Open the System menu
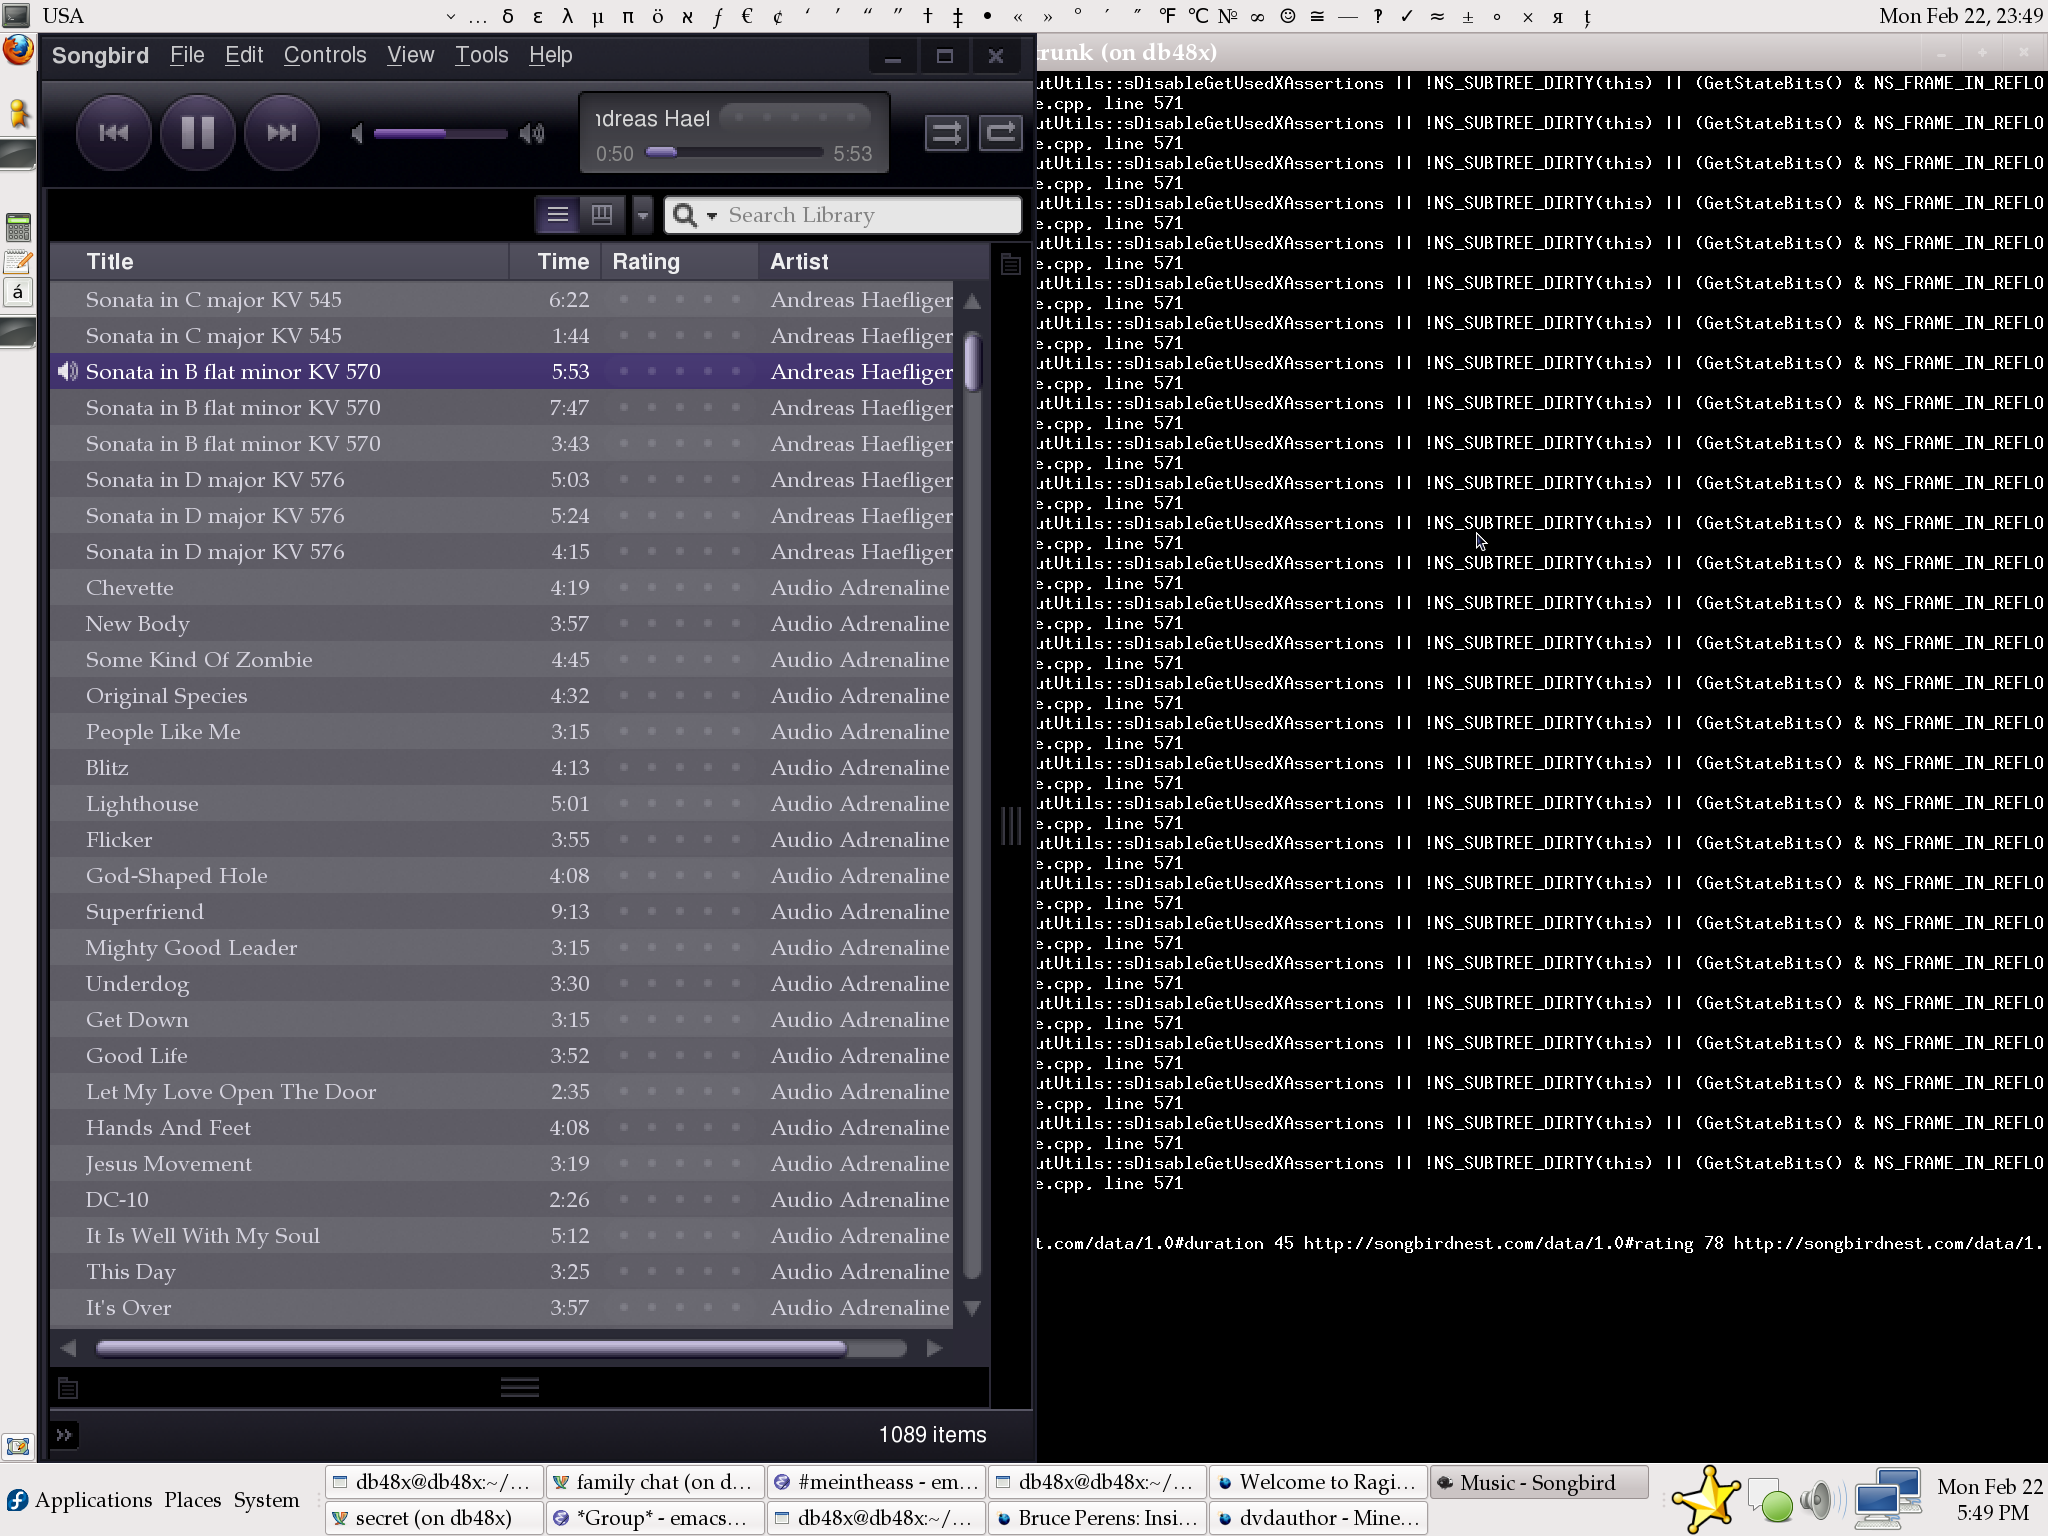Image resolution: width=2048 pixels, height=1536 pixels. (266, 1500)
